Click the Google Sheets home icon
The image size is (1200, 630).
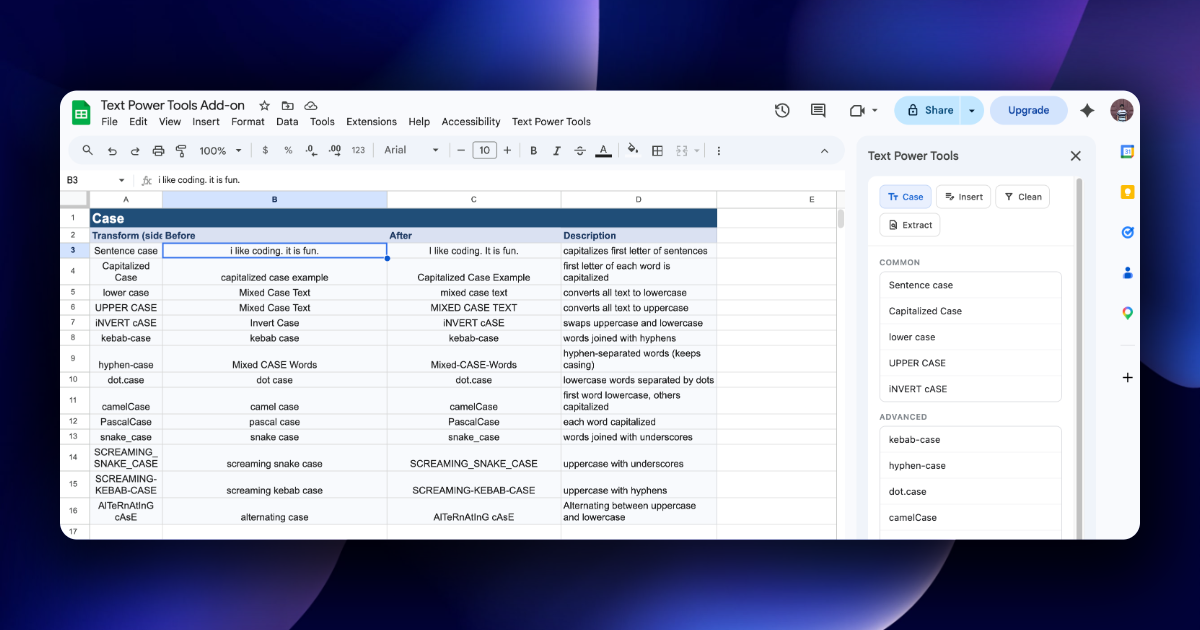click(81, 113)
